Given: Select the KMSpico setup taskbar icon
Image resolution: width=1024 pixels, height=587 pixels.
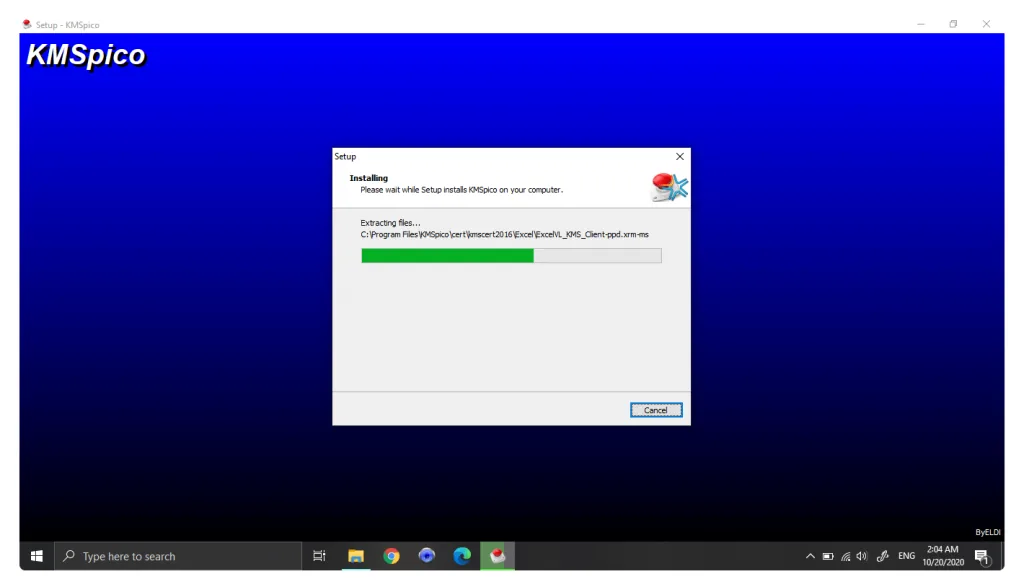Looking at the screenshot, I should coord(498,556).
